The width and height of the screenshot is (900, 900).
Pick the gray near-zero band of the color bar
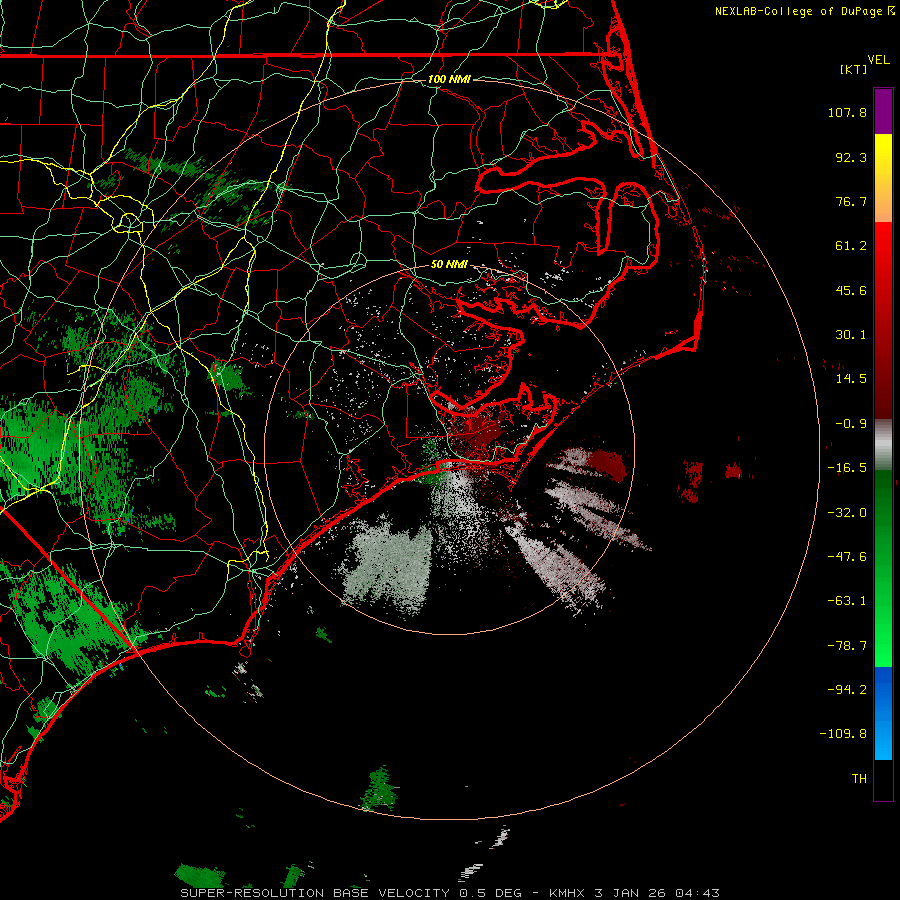(x=883, y=445)
